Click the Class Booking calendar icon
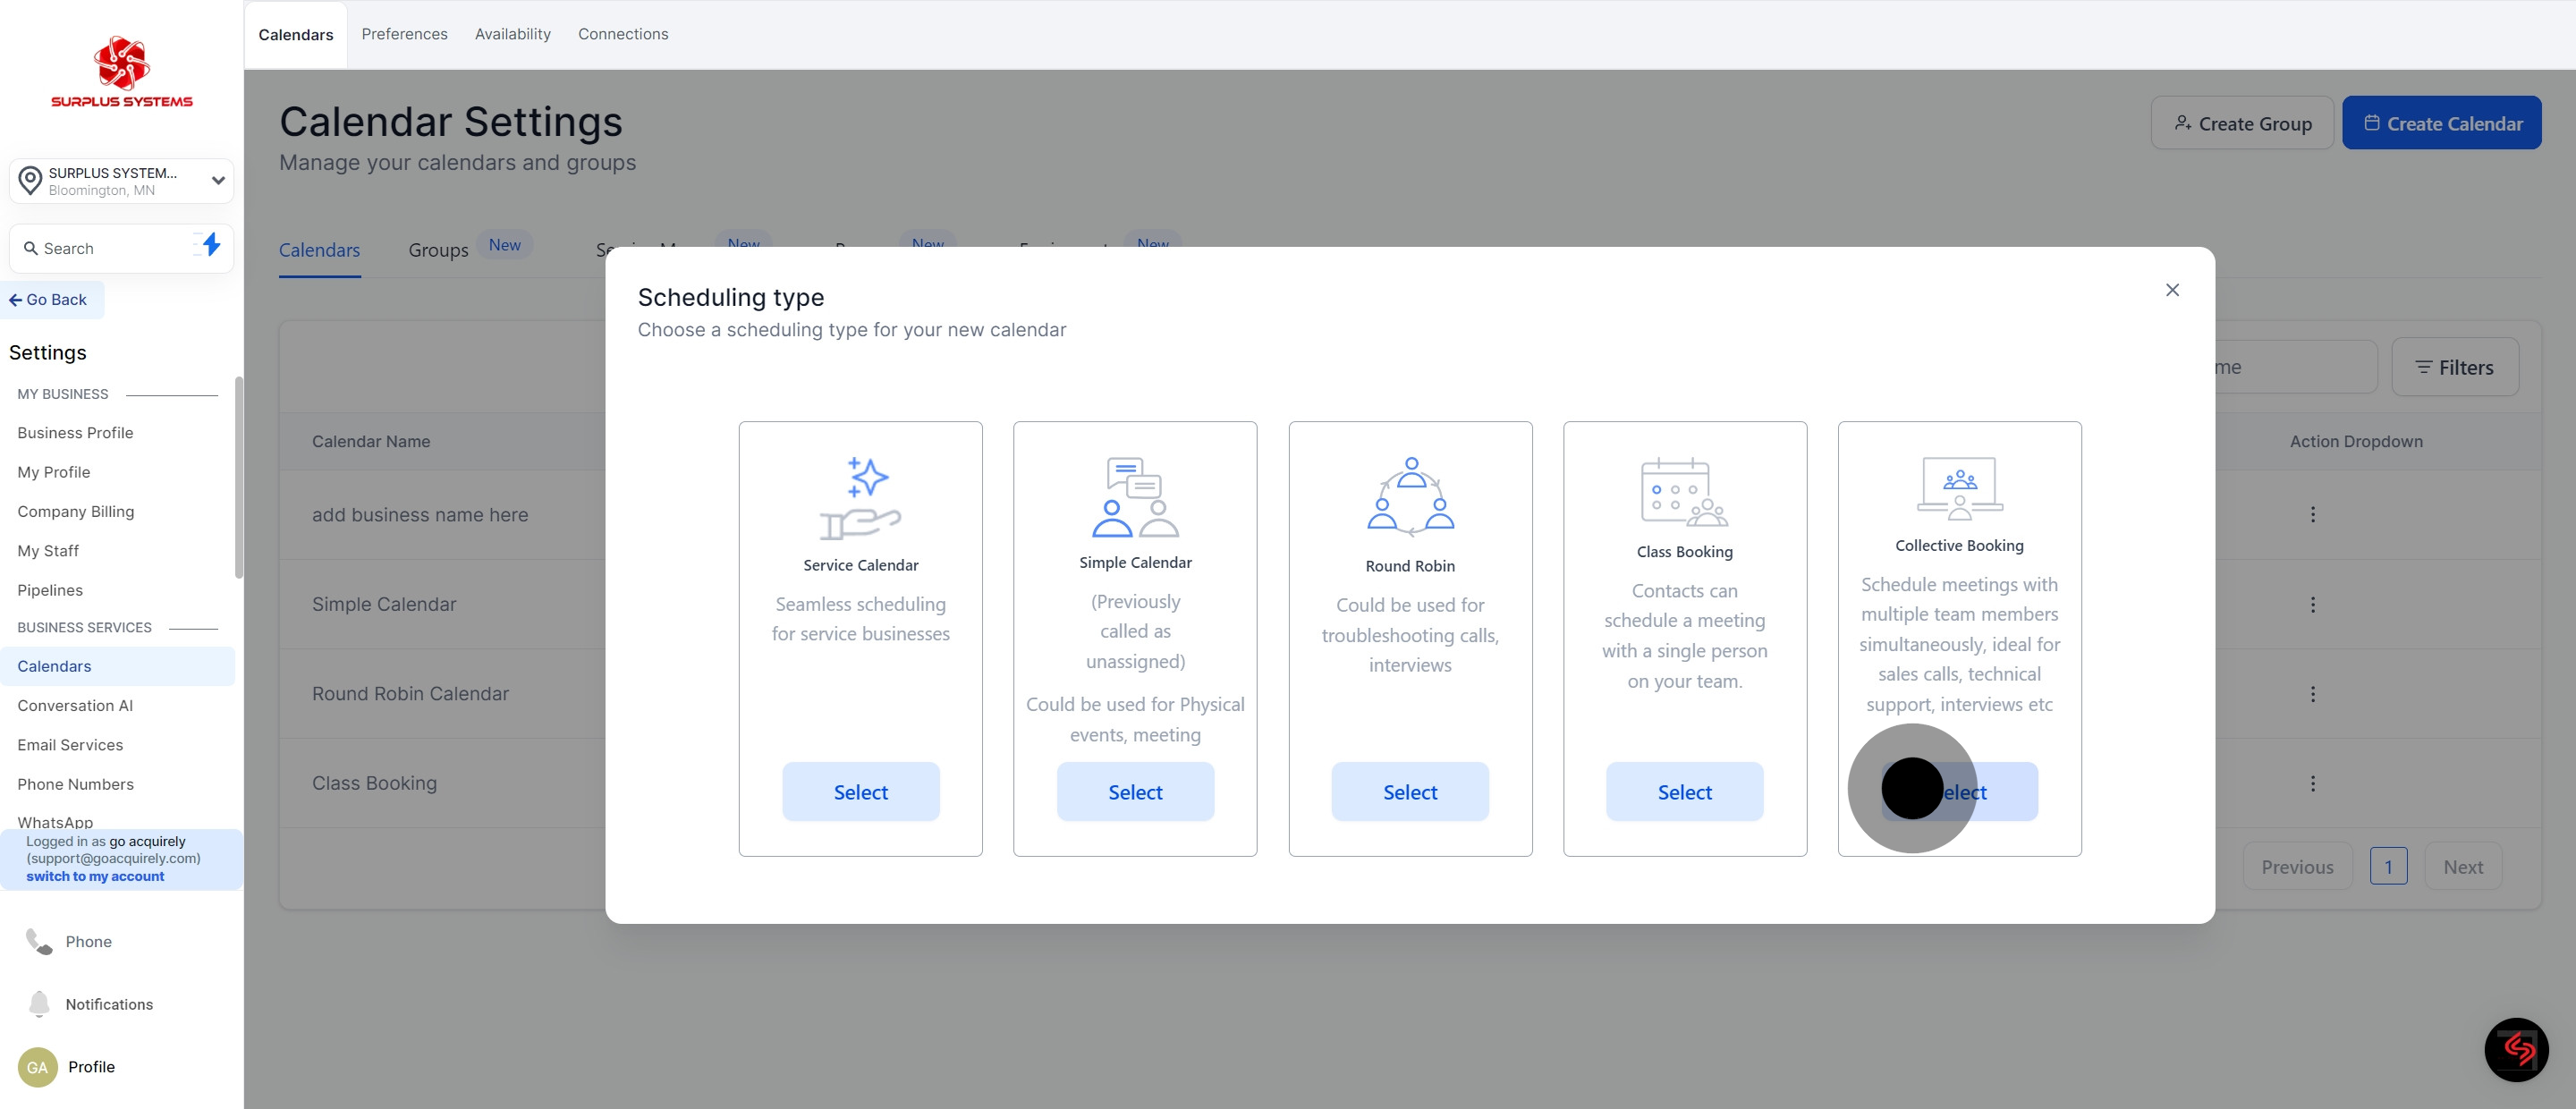The width and height of the screenshot is (2576, 1109). pyautogui.click(x=1684, y=492)
